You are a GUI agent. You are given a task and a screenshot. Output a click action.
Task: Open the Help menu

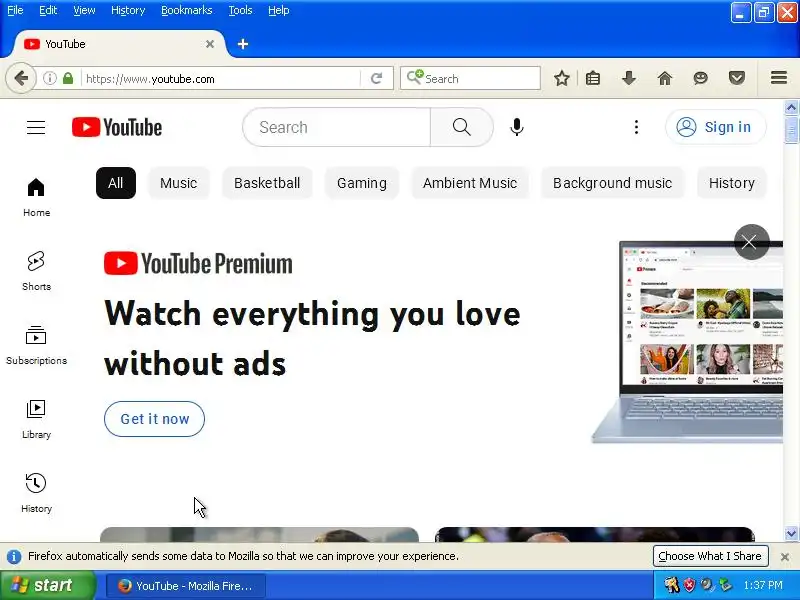(279, 10)
